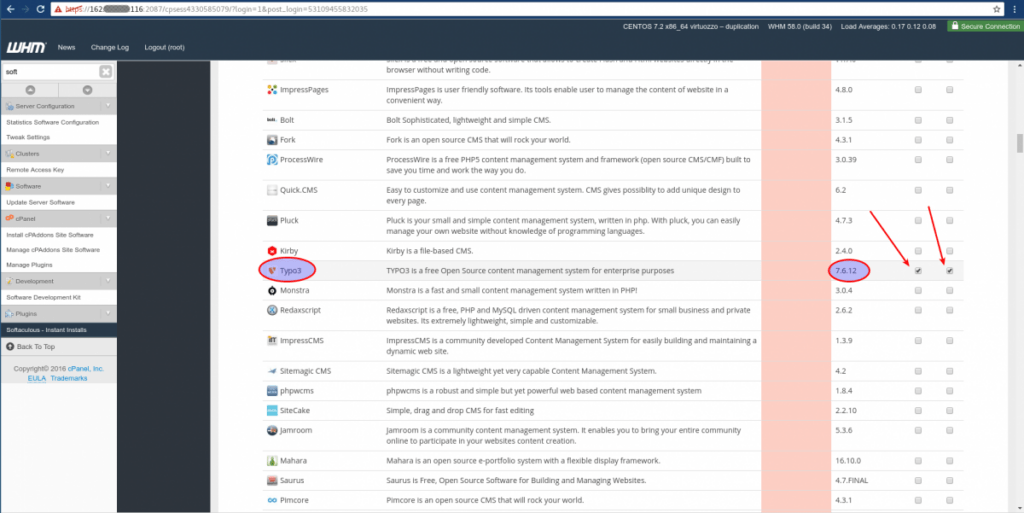1024x513 pixels.
Task: Click the up arrow sidebar button
Action: (30, 90)
